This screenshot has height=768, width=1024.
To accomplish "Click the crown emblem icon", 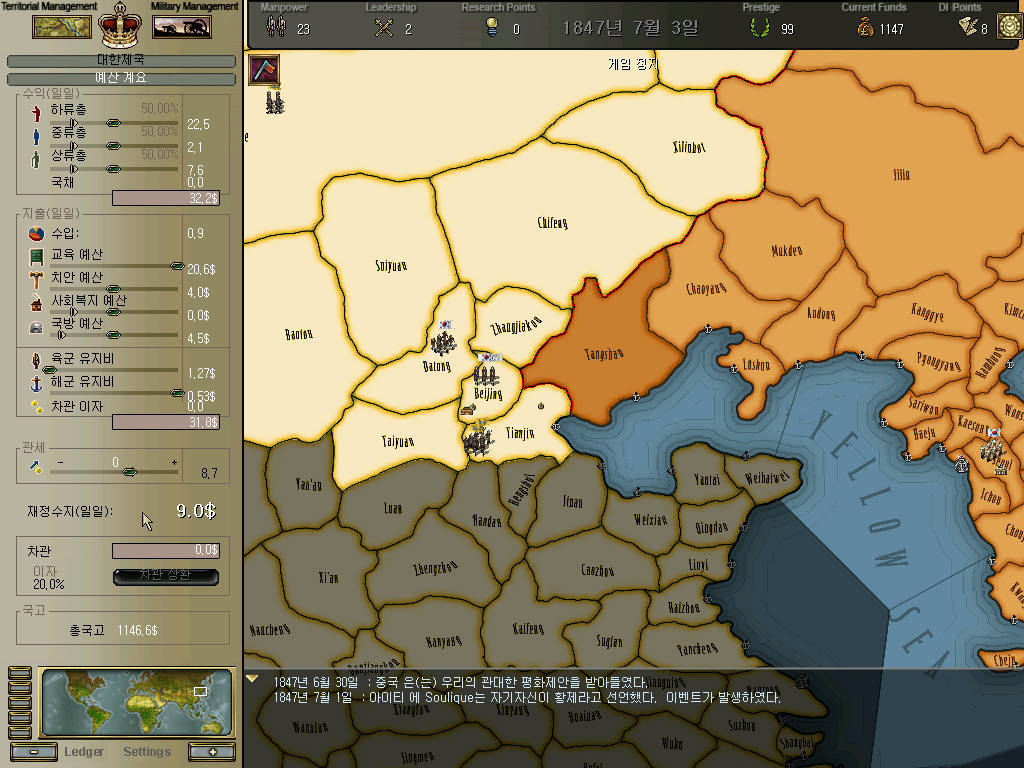I will (x=120, y=25).
